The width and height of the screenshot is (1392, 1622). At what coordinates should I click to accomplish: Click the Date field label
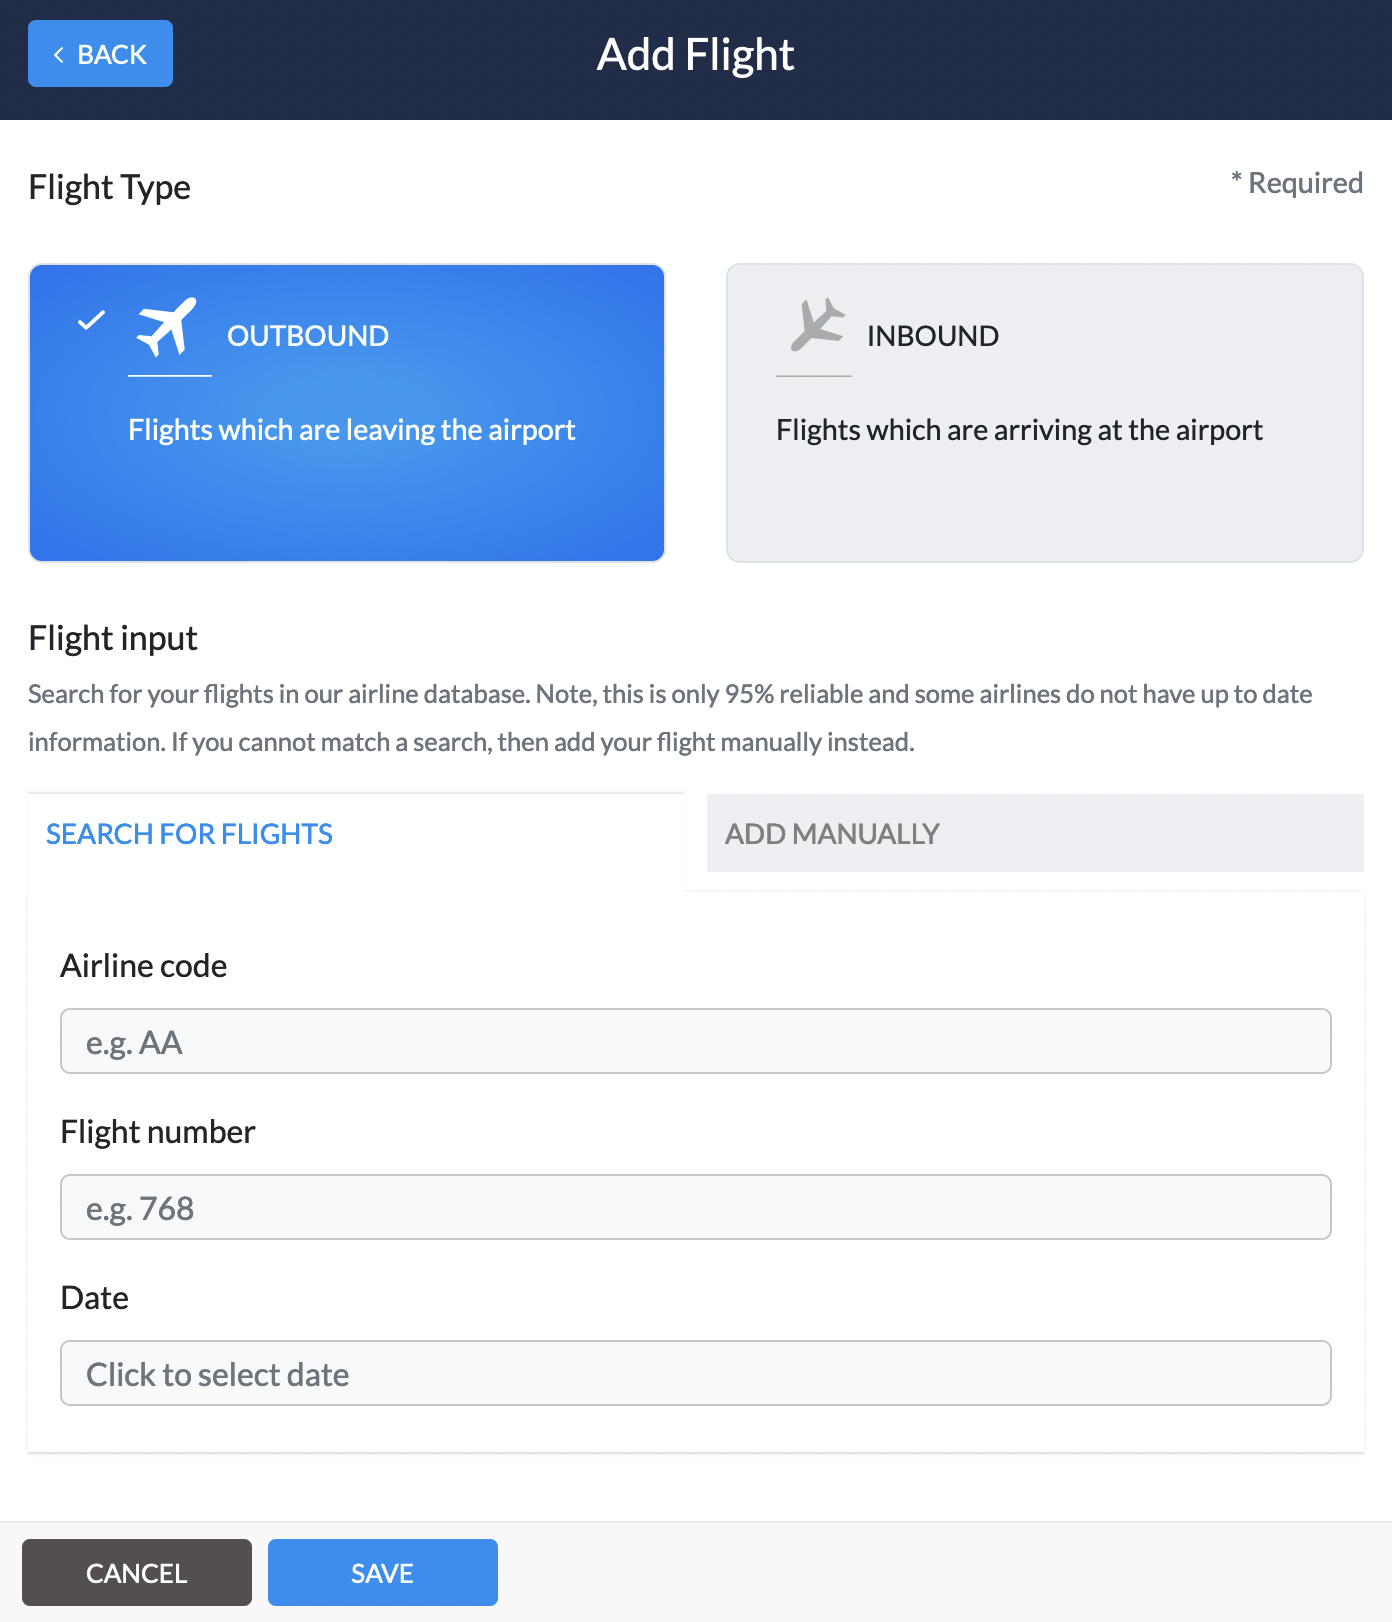point(95,1298)
